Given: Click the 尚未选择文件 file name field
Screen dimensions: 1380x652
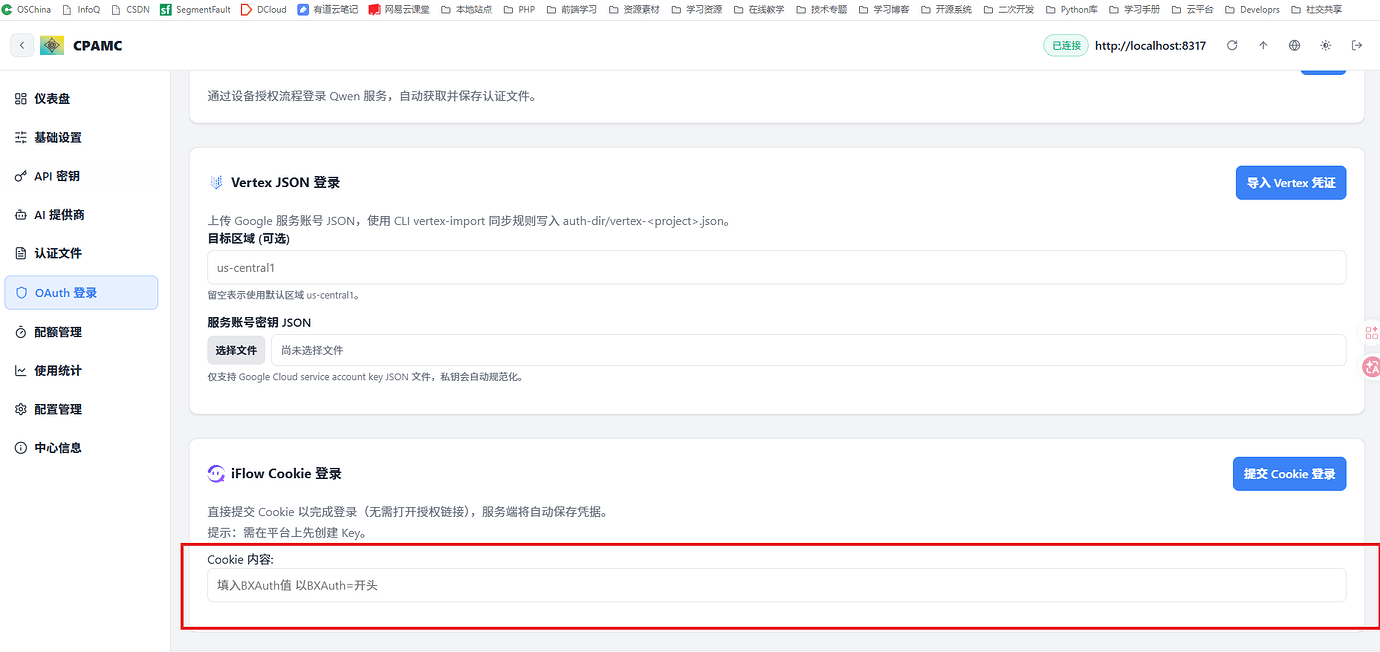Looking at the screenshot, I should [x=808, y=350].
